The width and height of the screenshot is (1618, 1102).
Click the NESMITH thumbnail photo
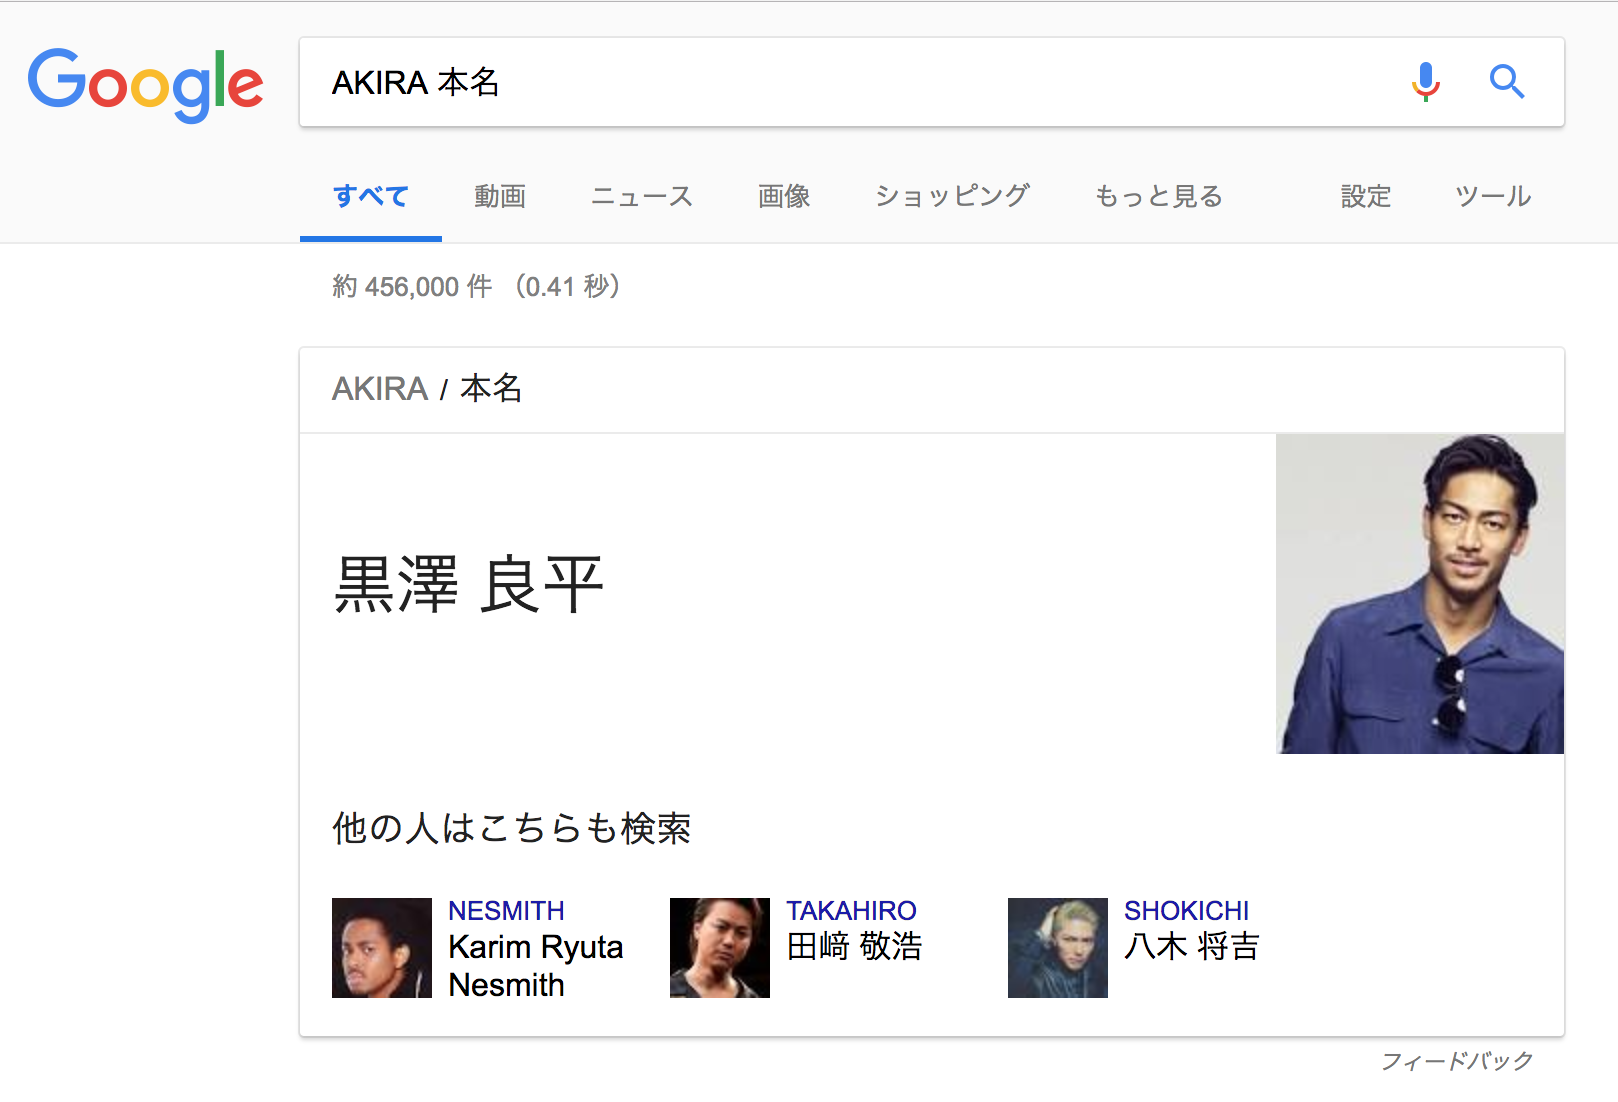382,948
